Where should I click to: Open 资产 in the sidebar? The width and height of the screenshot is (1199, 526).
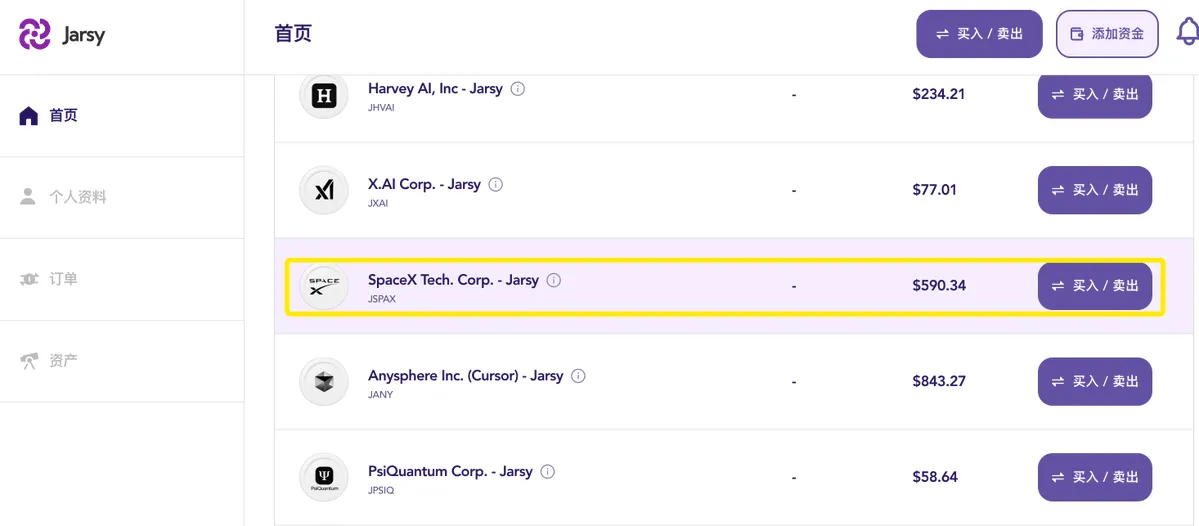[x=63, y=361]
